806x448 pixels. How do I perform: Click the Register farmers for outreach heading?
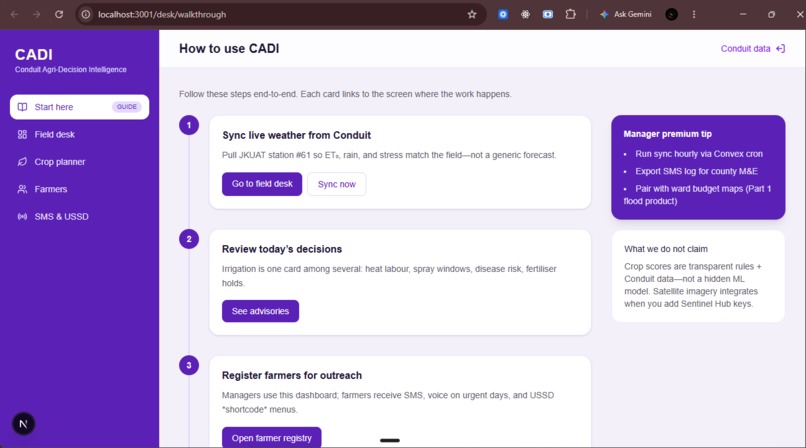coord(291,376)
